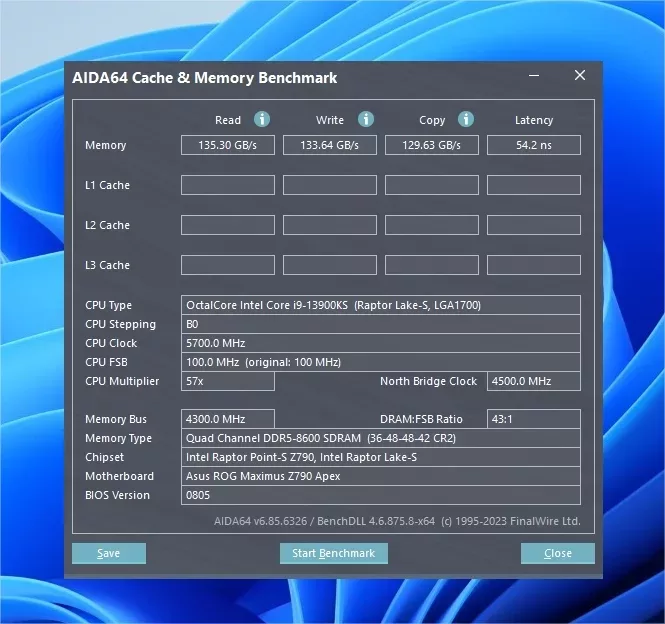Image resolution: width=665 pixels, height=624 pixels.
Task: Click the Motherboard label
Action: point(119,476)
